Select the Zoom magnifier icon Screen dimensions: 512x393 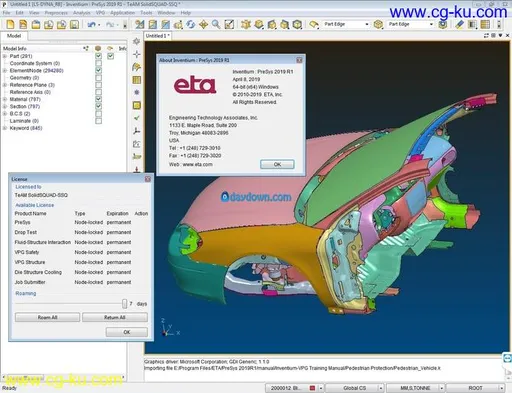[x=216, y=24]
